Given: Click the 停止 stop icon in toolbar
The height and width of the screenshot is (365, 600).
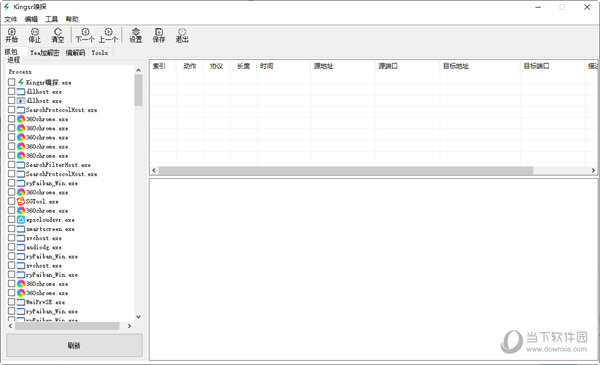Looking at the screenshot, I should click(x=34, y=35).
